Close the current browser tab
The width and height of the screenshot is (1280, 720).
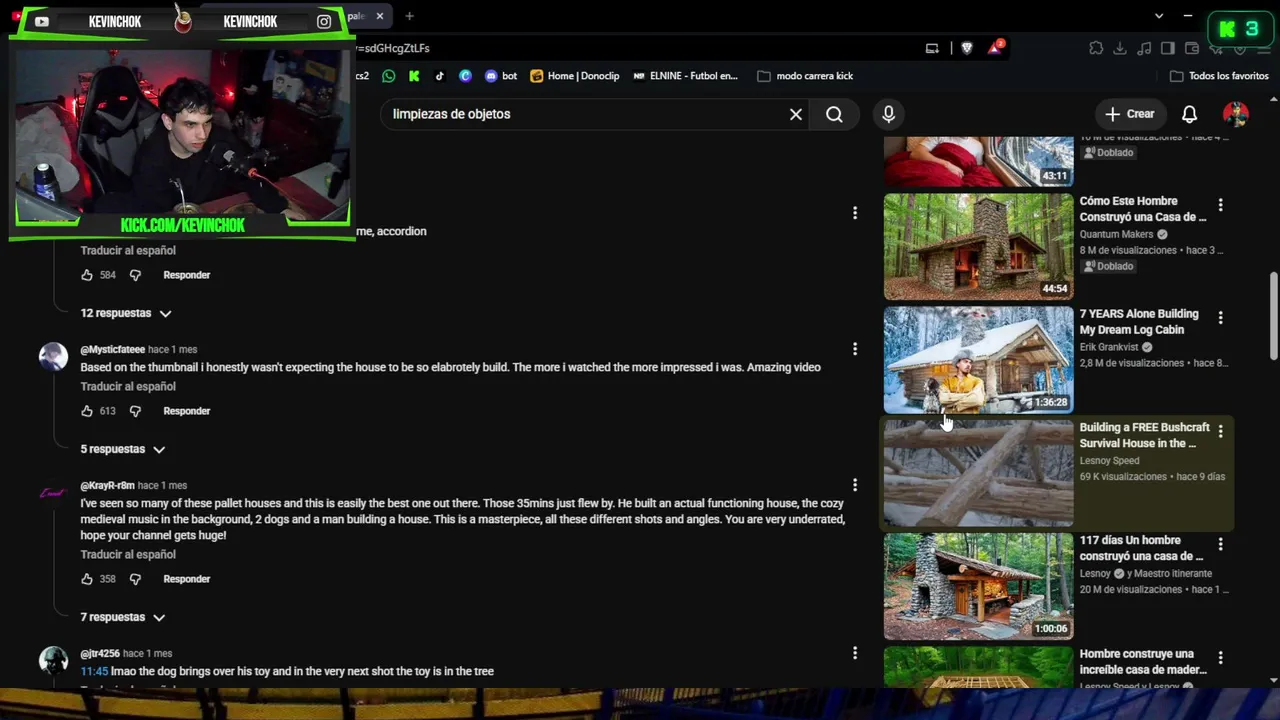[380, 17]
